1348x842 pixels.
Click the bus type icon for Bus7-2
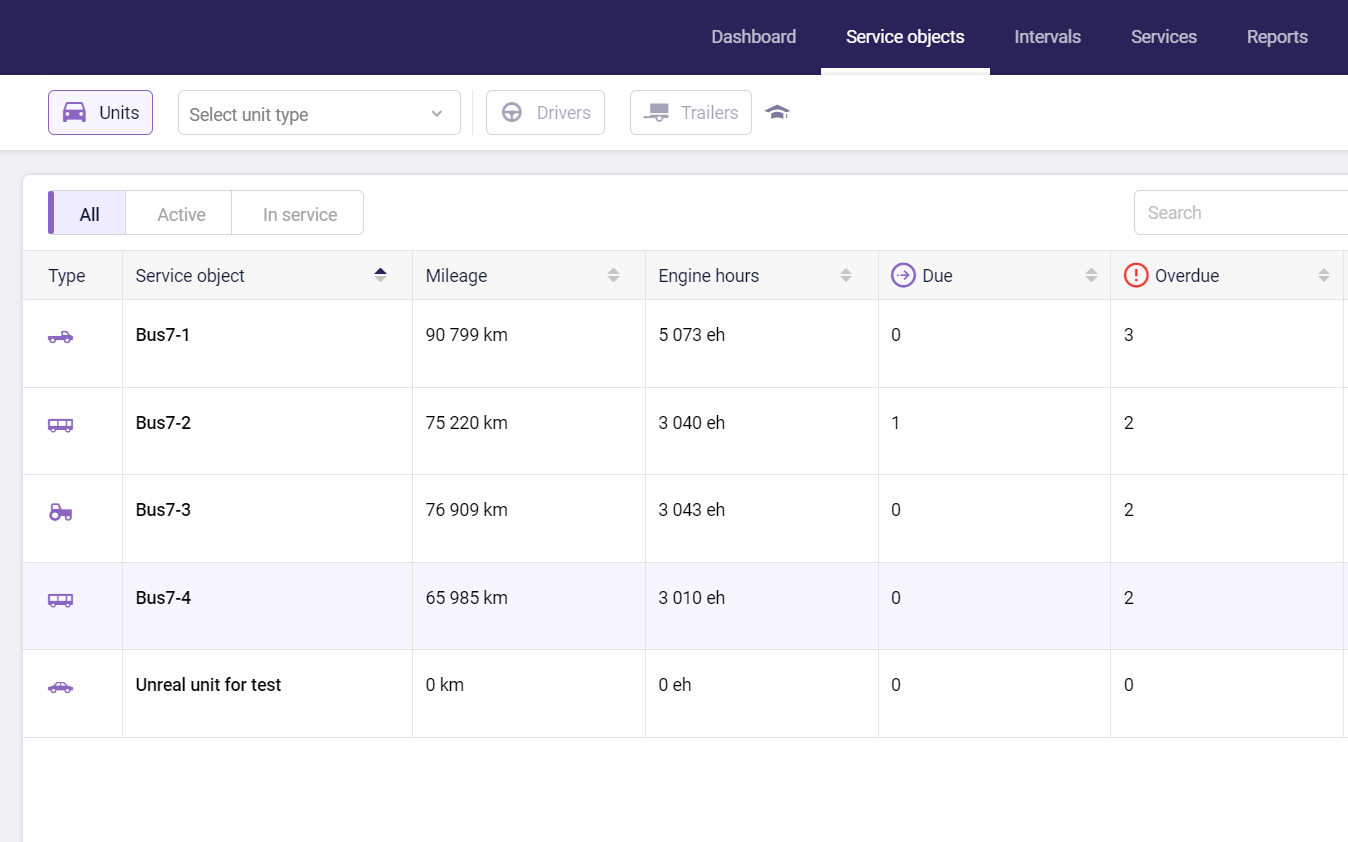coord(61,425)
